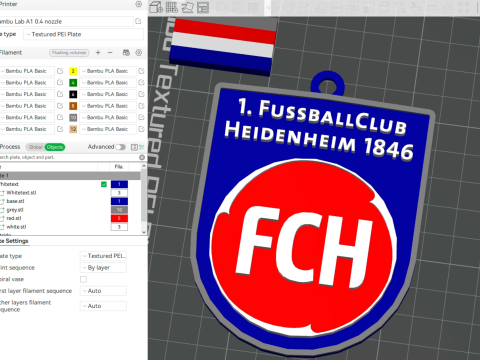Screen dimensions: 480x360
Task: Click edit icon just before green swatch 4
Action: point(60,83)
